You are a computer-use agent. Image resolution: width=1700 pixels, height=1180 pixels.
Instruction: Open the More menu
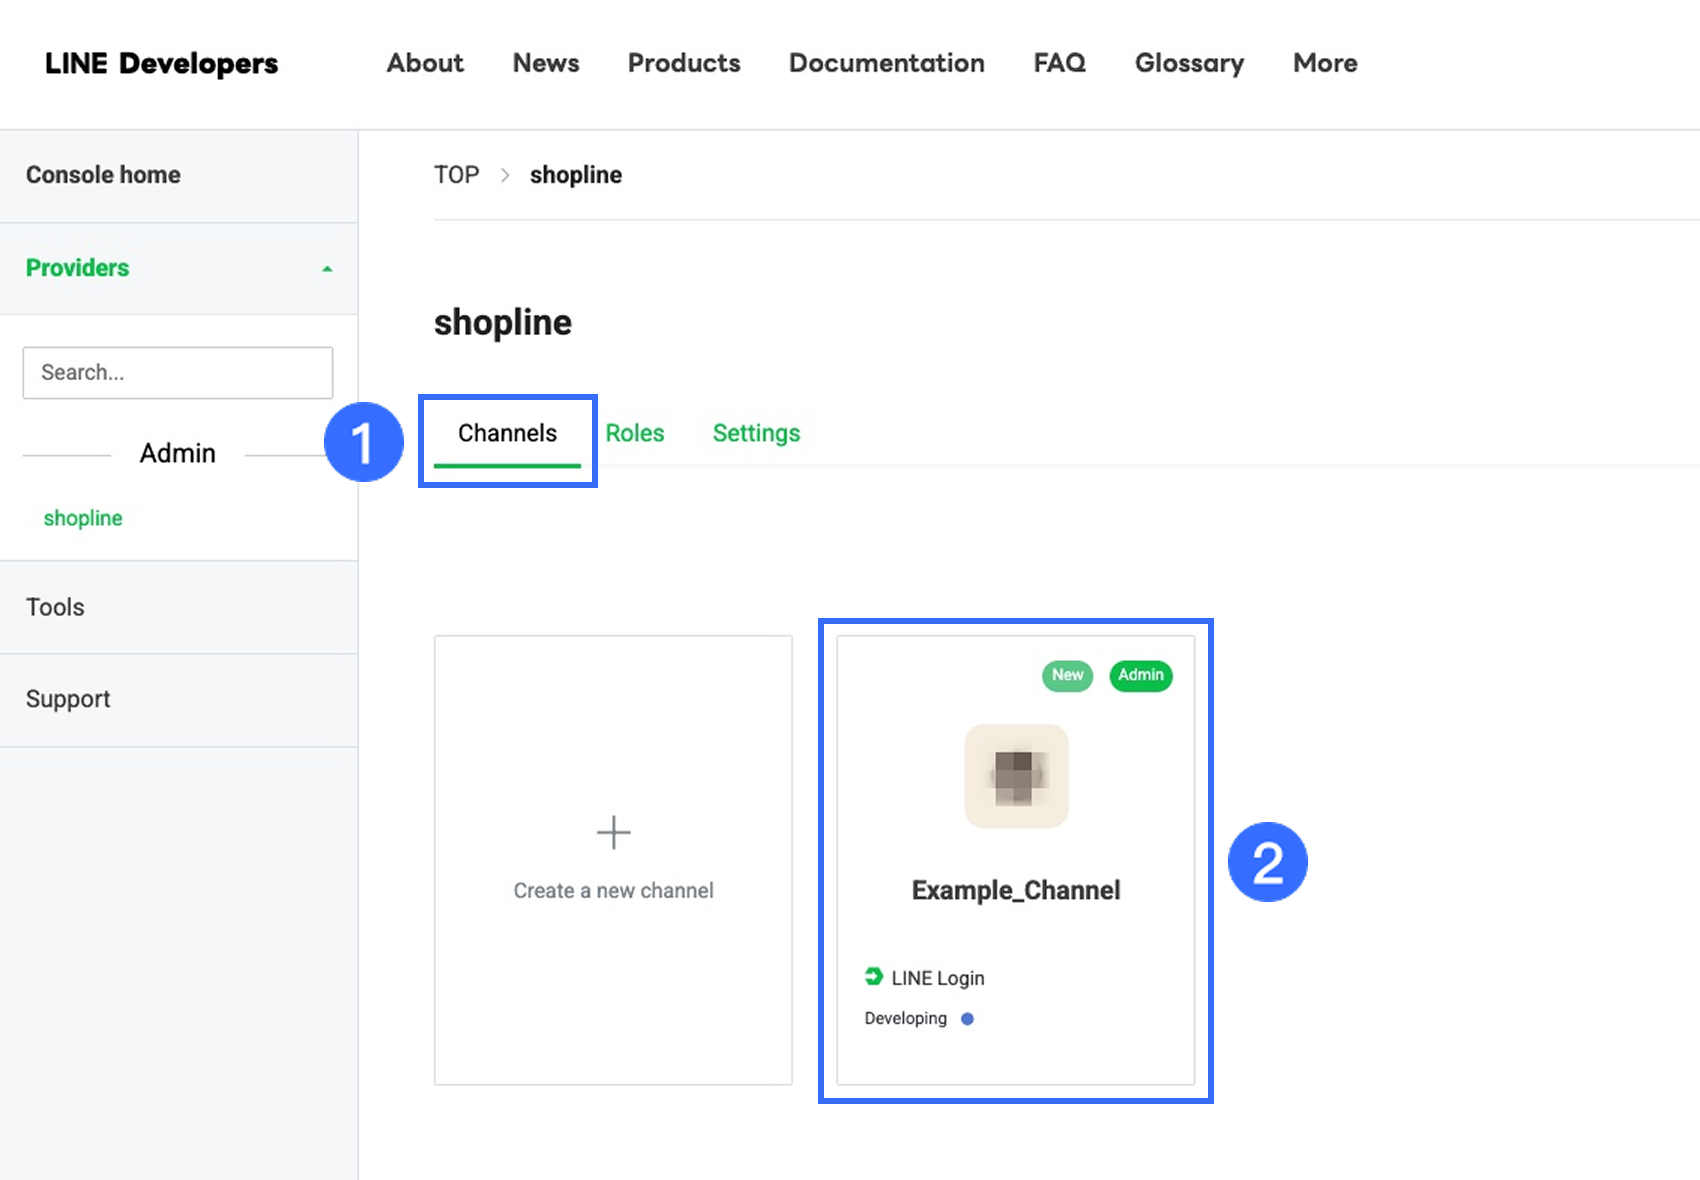1325,63
